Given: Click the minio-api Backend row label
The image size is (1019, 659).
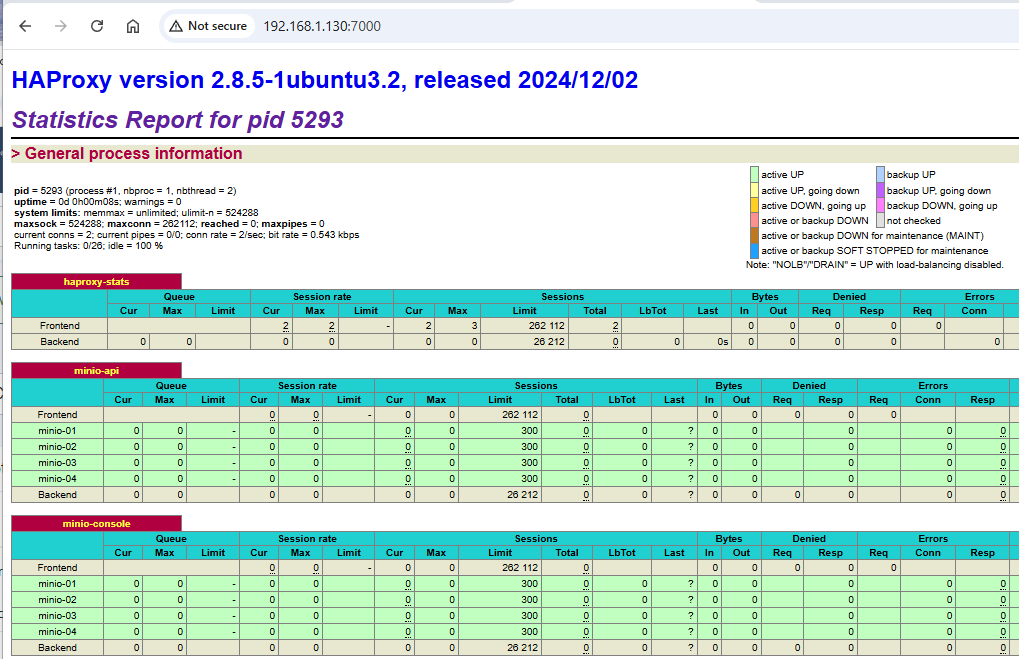Looking at the screenshot, I should click(x=57, y=495).
